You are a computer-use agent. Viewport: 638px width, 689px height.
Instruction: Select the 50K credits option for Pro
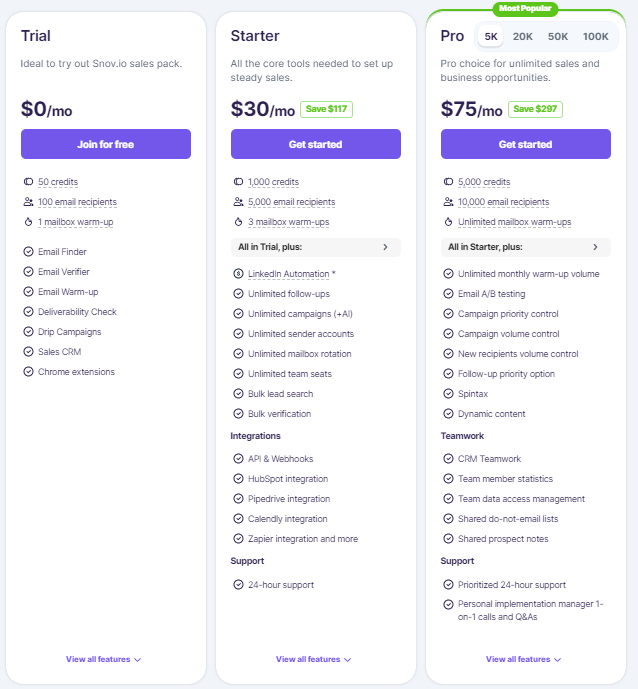click(x=558, y=36)
